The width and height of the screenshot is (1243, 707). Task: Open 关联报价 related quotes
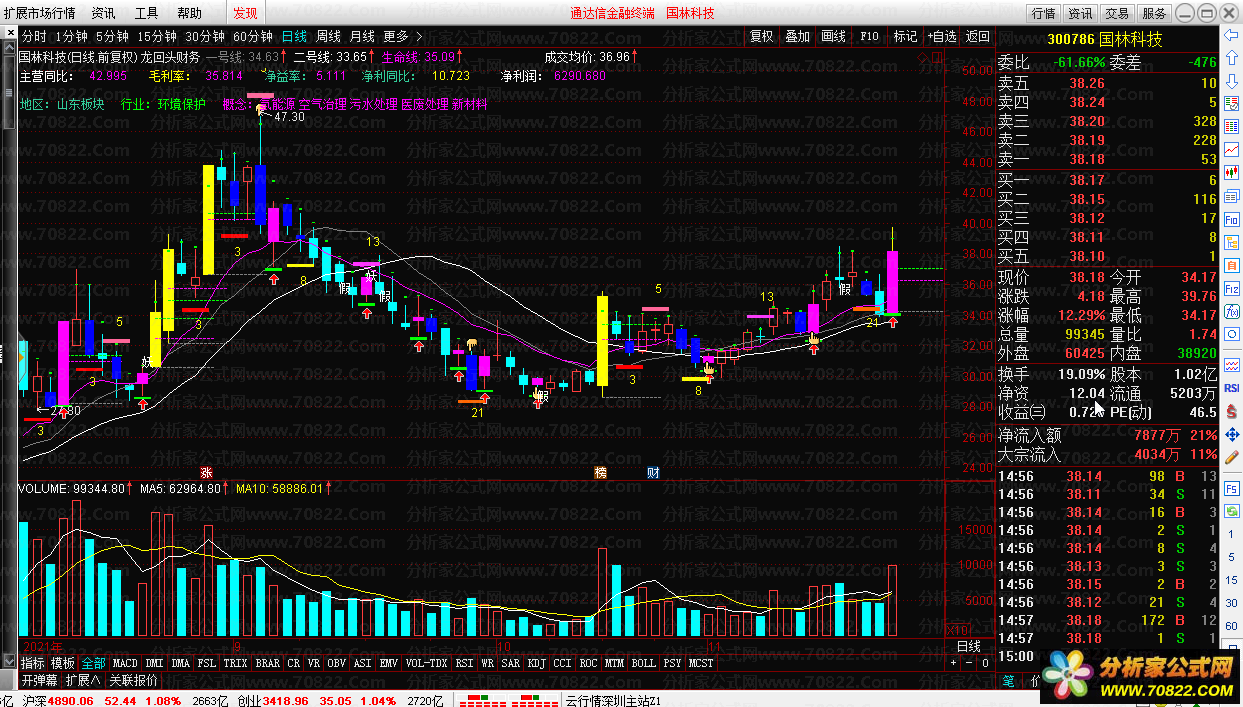133,680
